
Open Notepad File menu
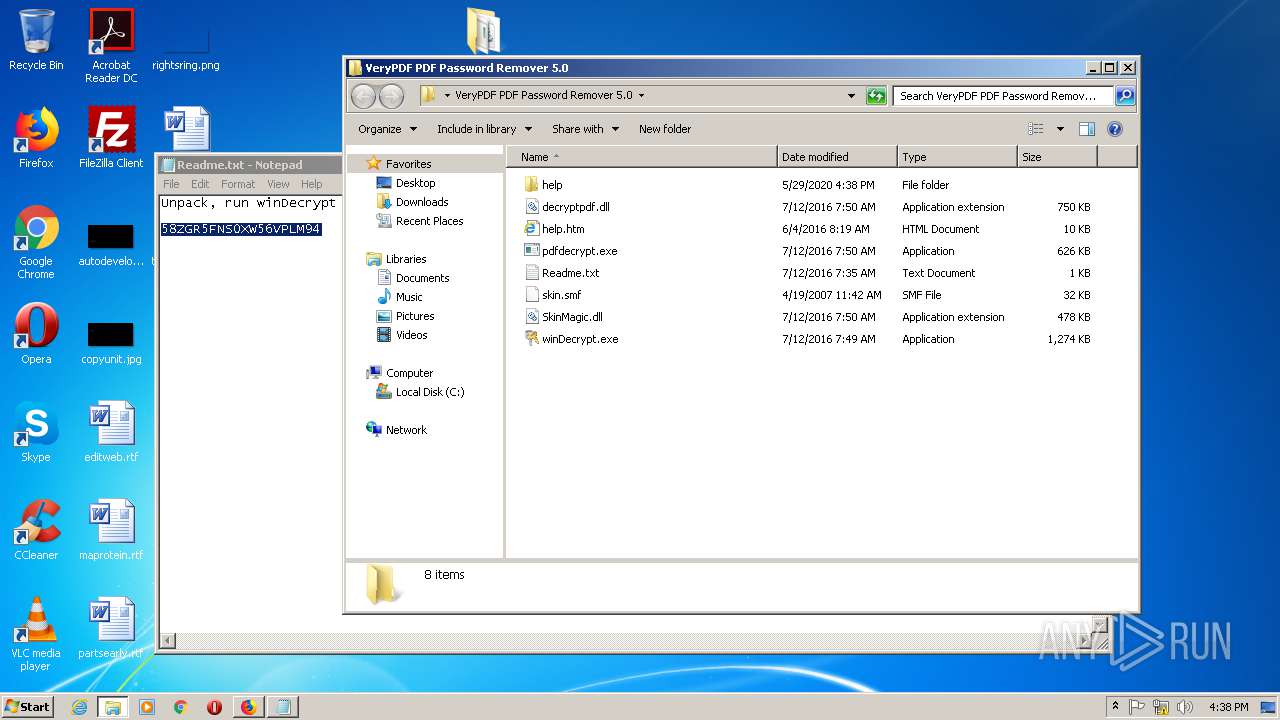pyautogui.click(x=171, y=184)
